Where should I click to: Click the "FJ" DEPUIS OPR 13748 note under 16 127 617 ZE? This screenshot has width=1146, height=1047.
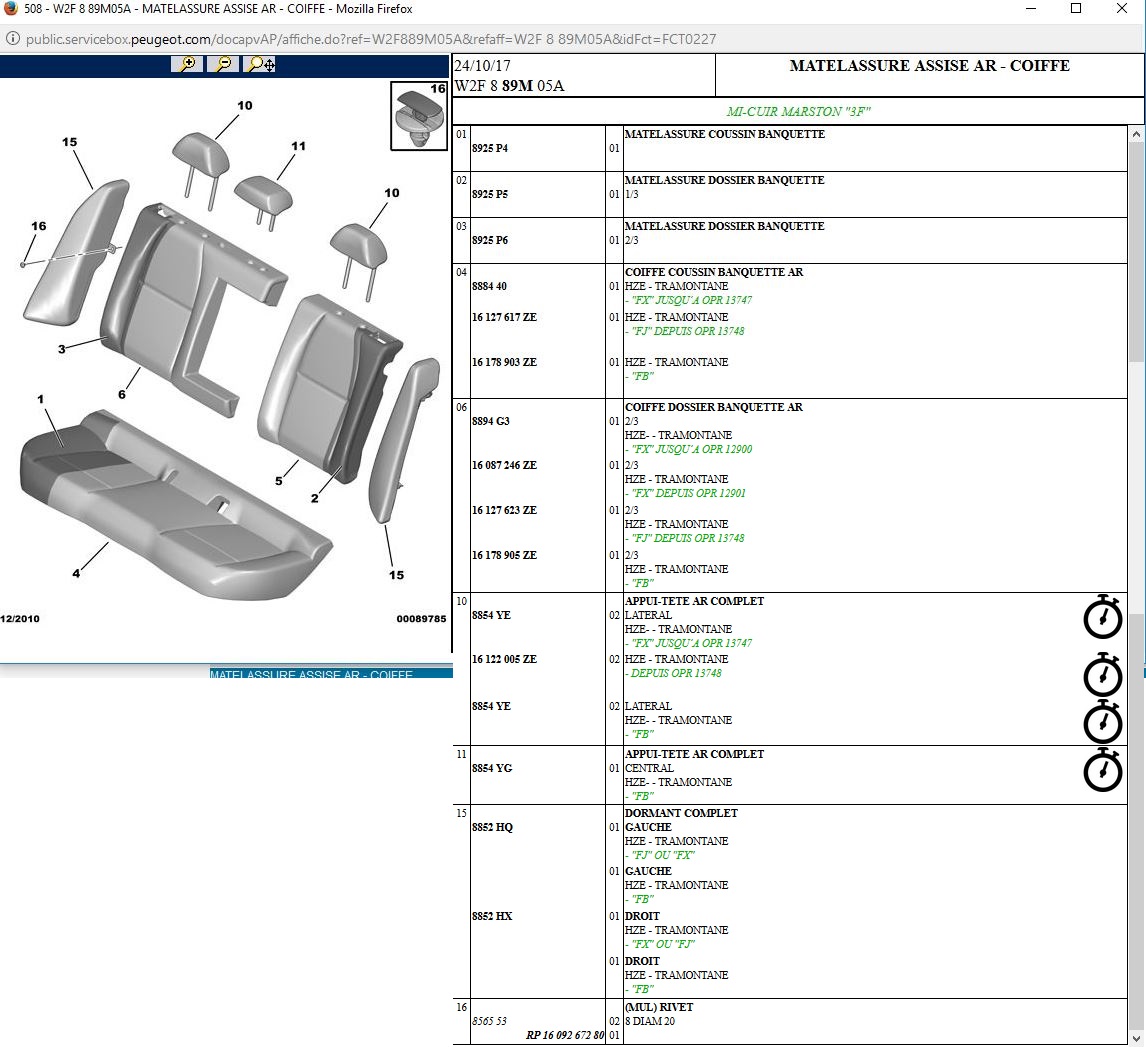[x=687, y=332]
